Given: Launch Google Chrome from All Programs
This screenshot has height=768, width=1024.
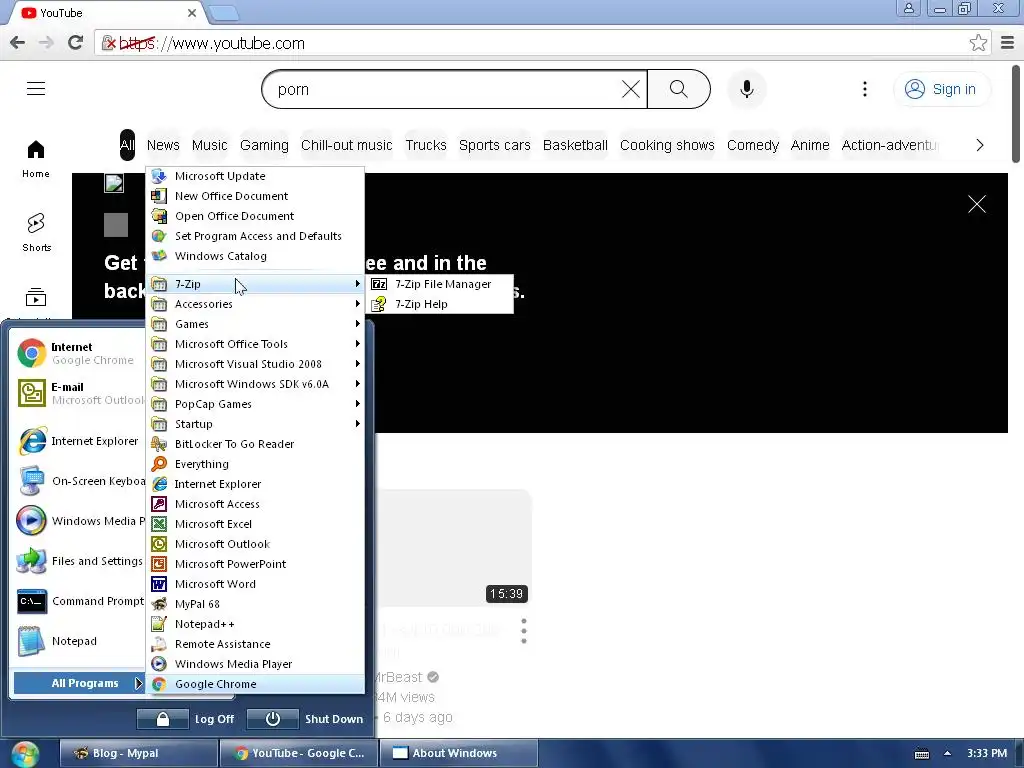Looking at the screenshot, I should pyautogui.click(x=255, y=684).
